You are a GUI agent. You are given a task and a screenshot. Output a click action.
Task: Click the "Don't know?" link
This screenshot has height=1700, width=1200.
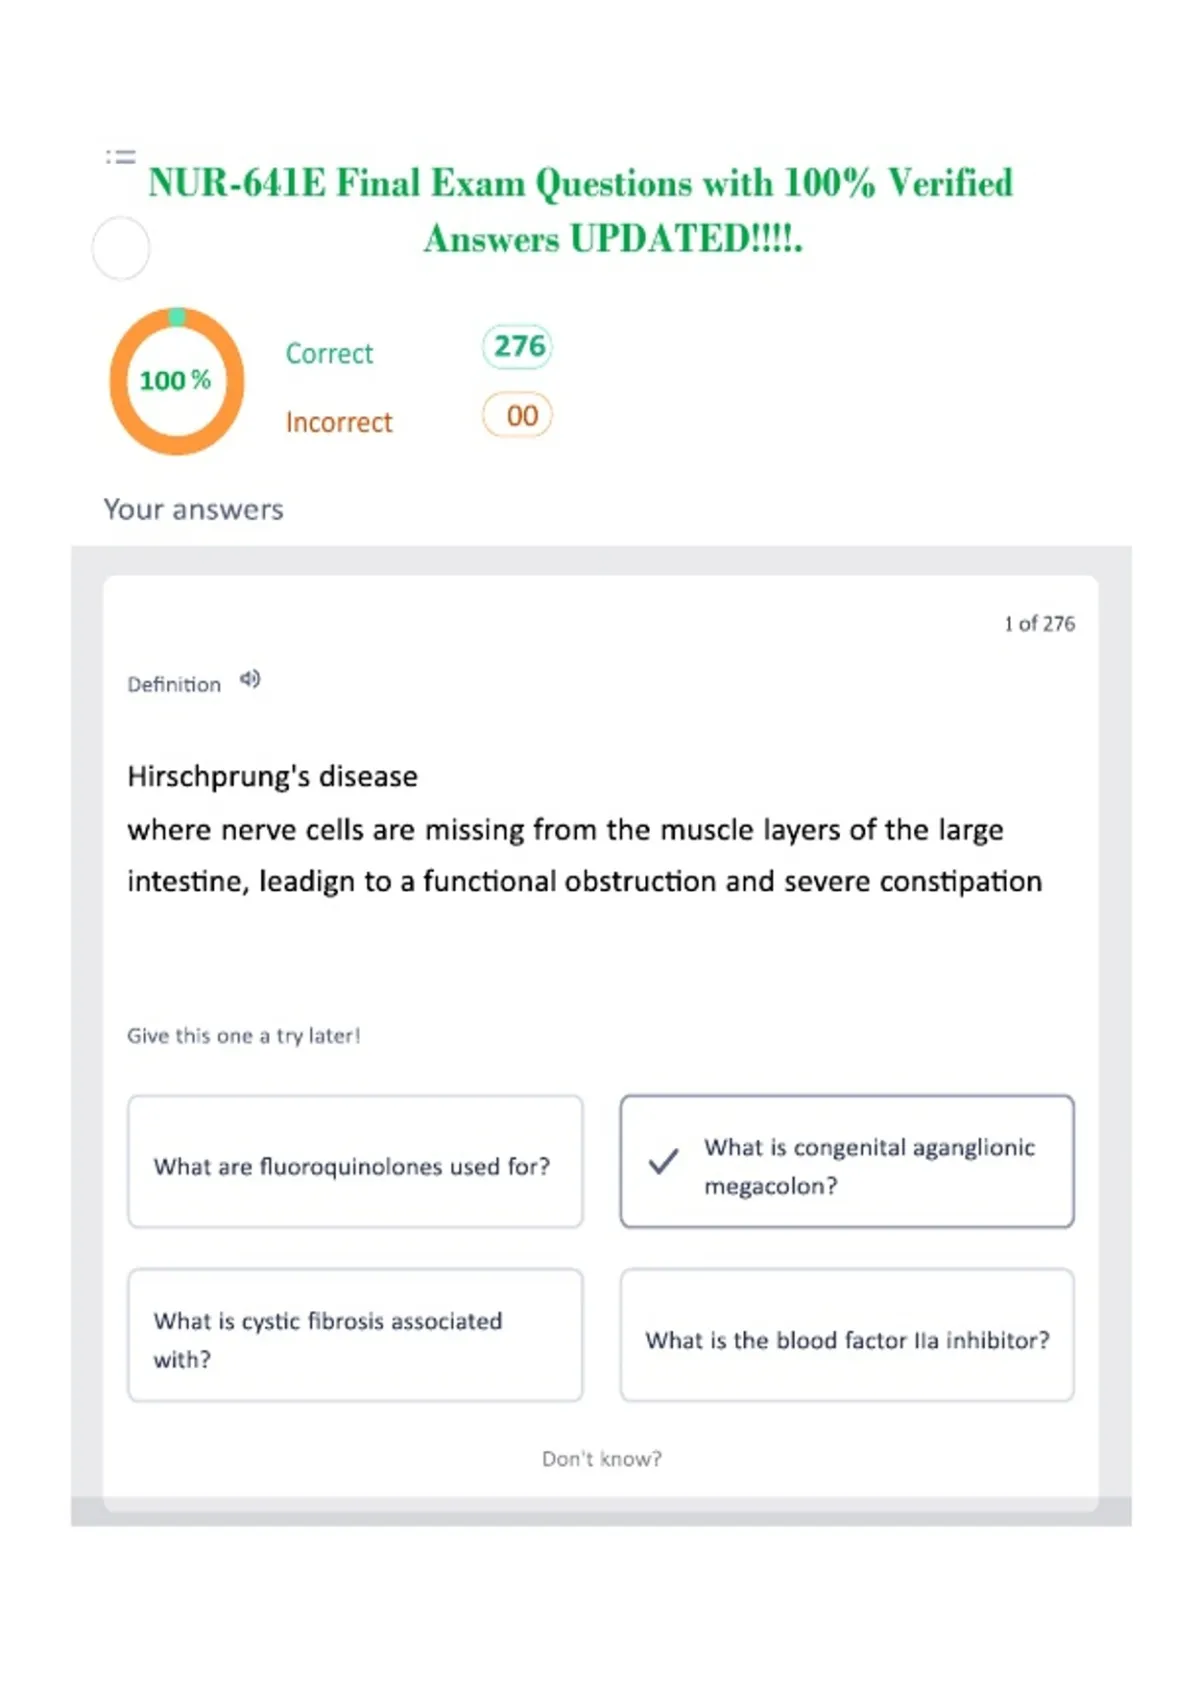[602, 1459]
